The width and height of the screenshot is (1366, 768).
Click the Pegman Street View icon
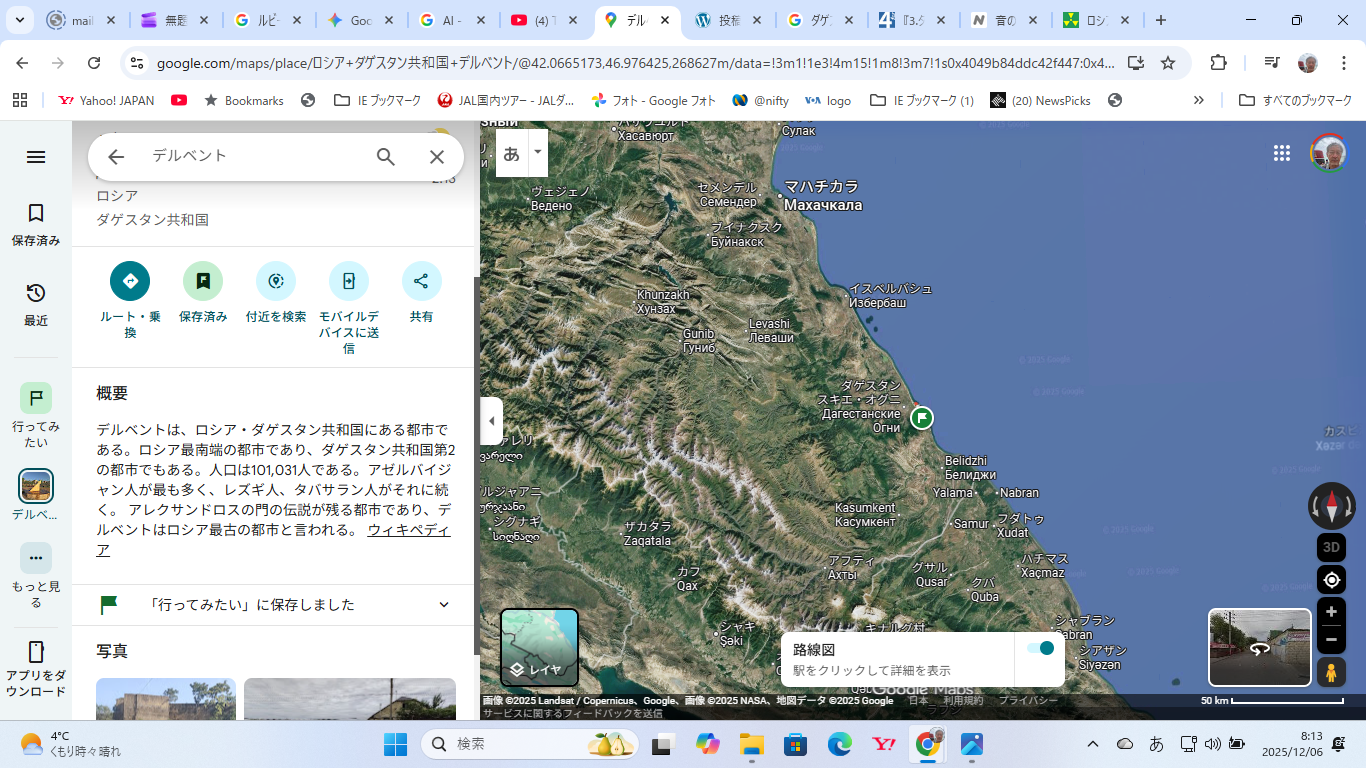tap(1331, 673)
